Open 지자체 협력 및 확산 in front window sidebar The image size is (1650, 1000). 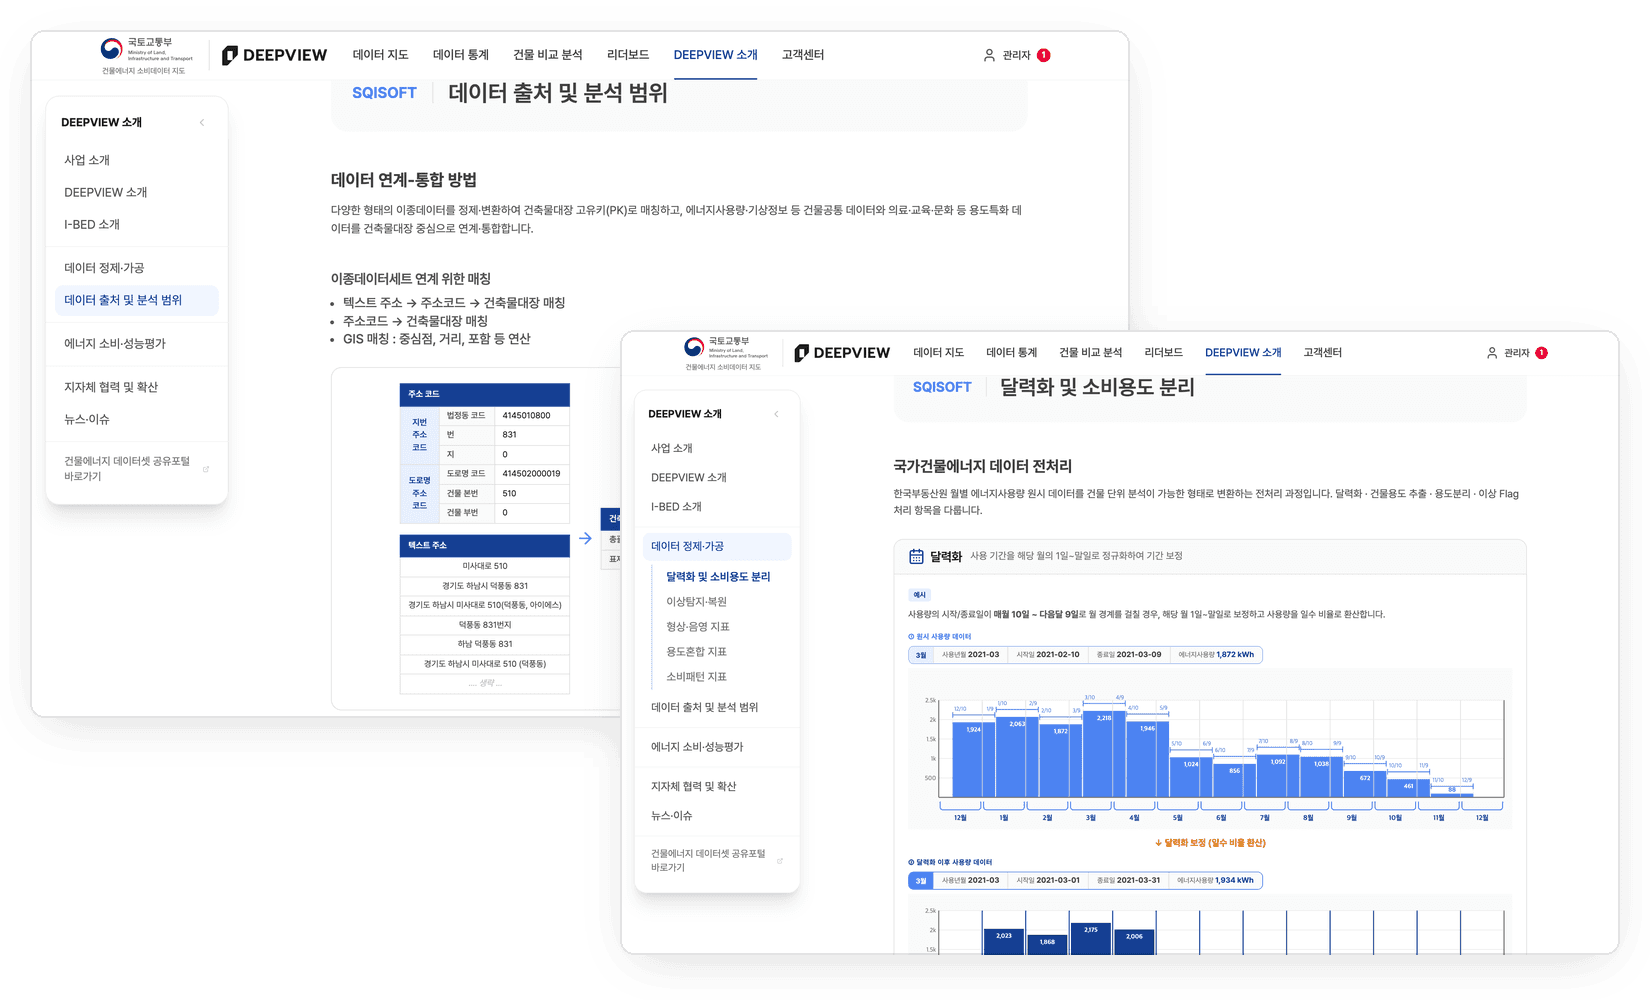coord(693,786)
